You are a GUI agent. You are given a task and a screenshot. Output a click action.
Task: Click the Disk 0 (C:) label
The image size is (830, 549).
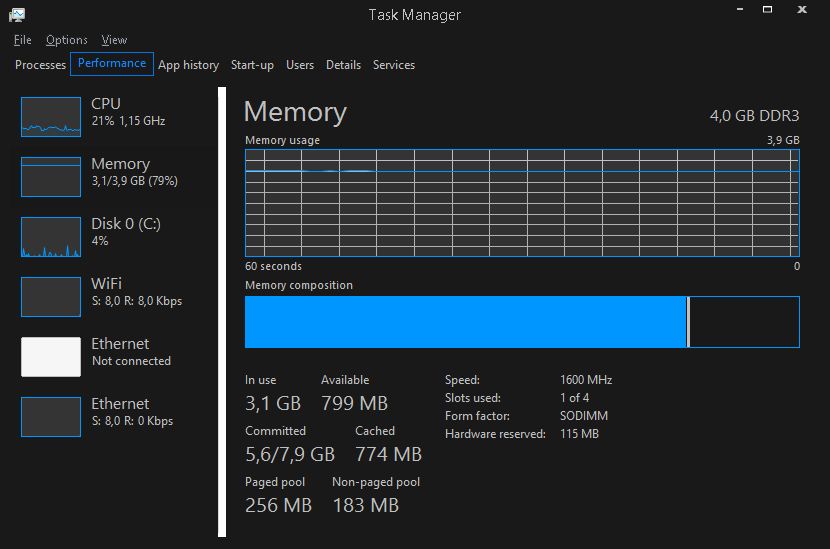pyautogui.click(x=126, y=224)
